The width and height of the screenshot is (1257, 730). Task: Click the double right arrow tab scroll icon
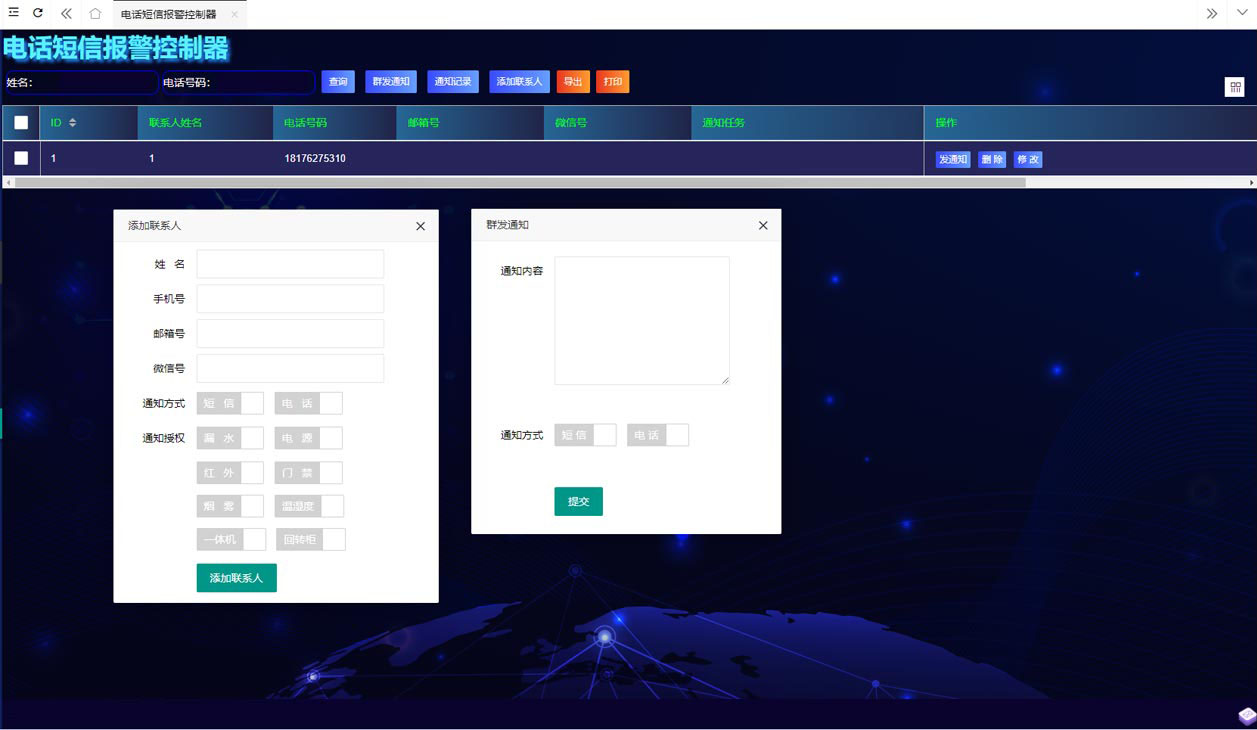tap(1212, 14)
